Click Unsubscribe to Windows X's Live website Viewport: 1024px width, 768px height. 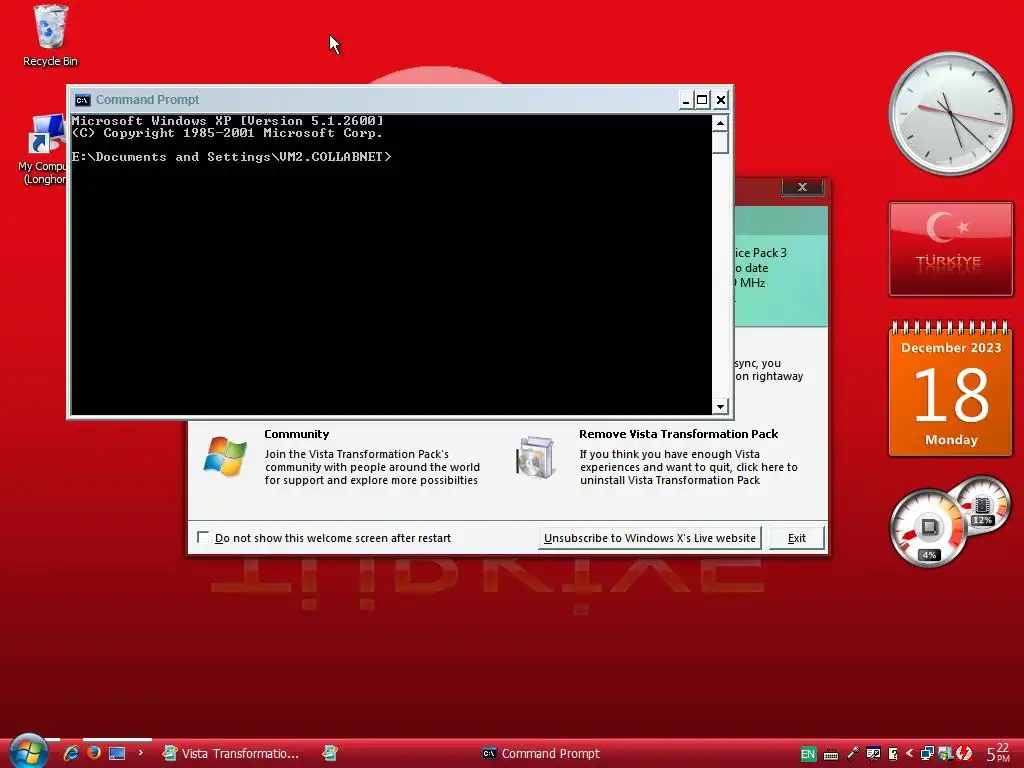(650, 538)
